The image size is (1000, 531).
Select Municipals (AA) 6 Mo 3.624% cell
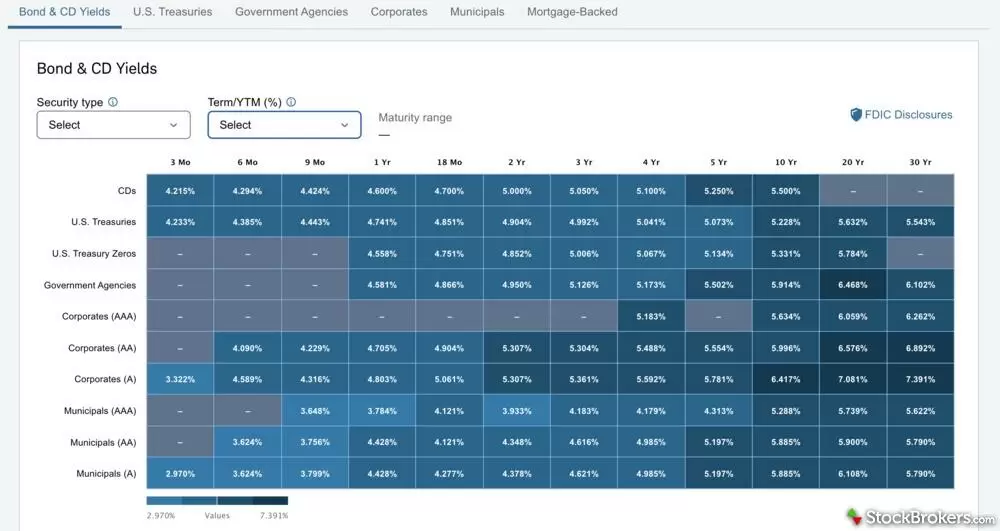click(x=247, y=442)
